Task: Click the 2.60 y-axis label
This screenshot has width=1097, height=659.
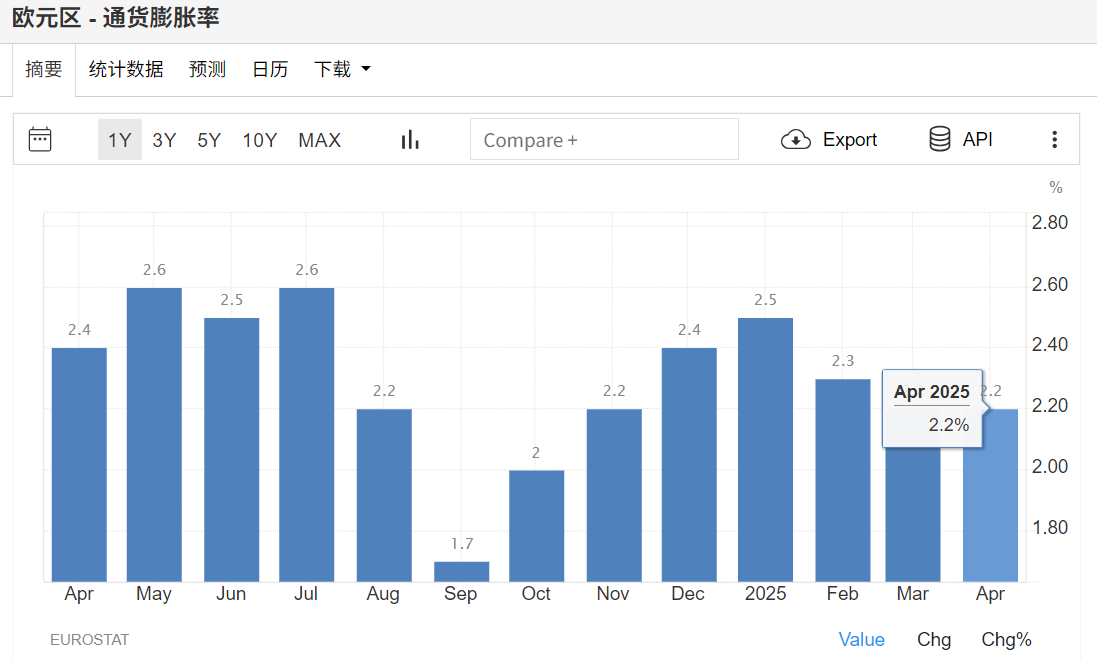Action: point(1049,284)
